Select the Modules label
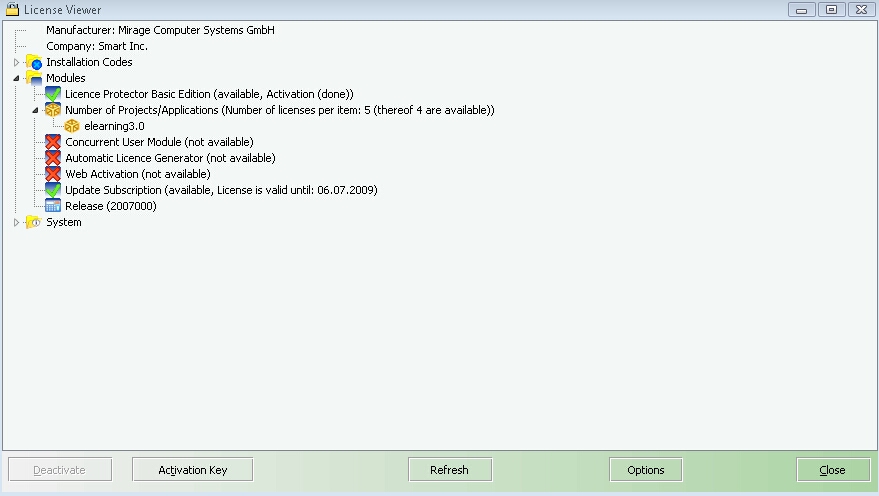879x496 pixels. [x=66, y=78]
